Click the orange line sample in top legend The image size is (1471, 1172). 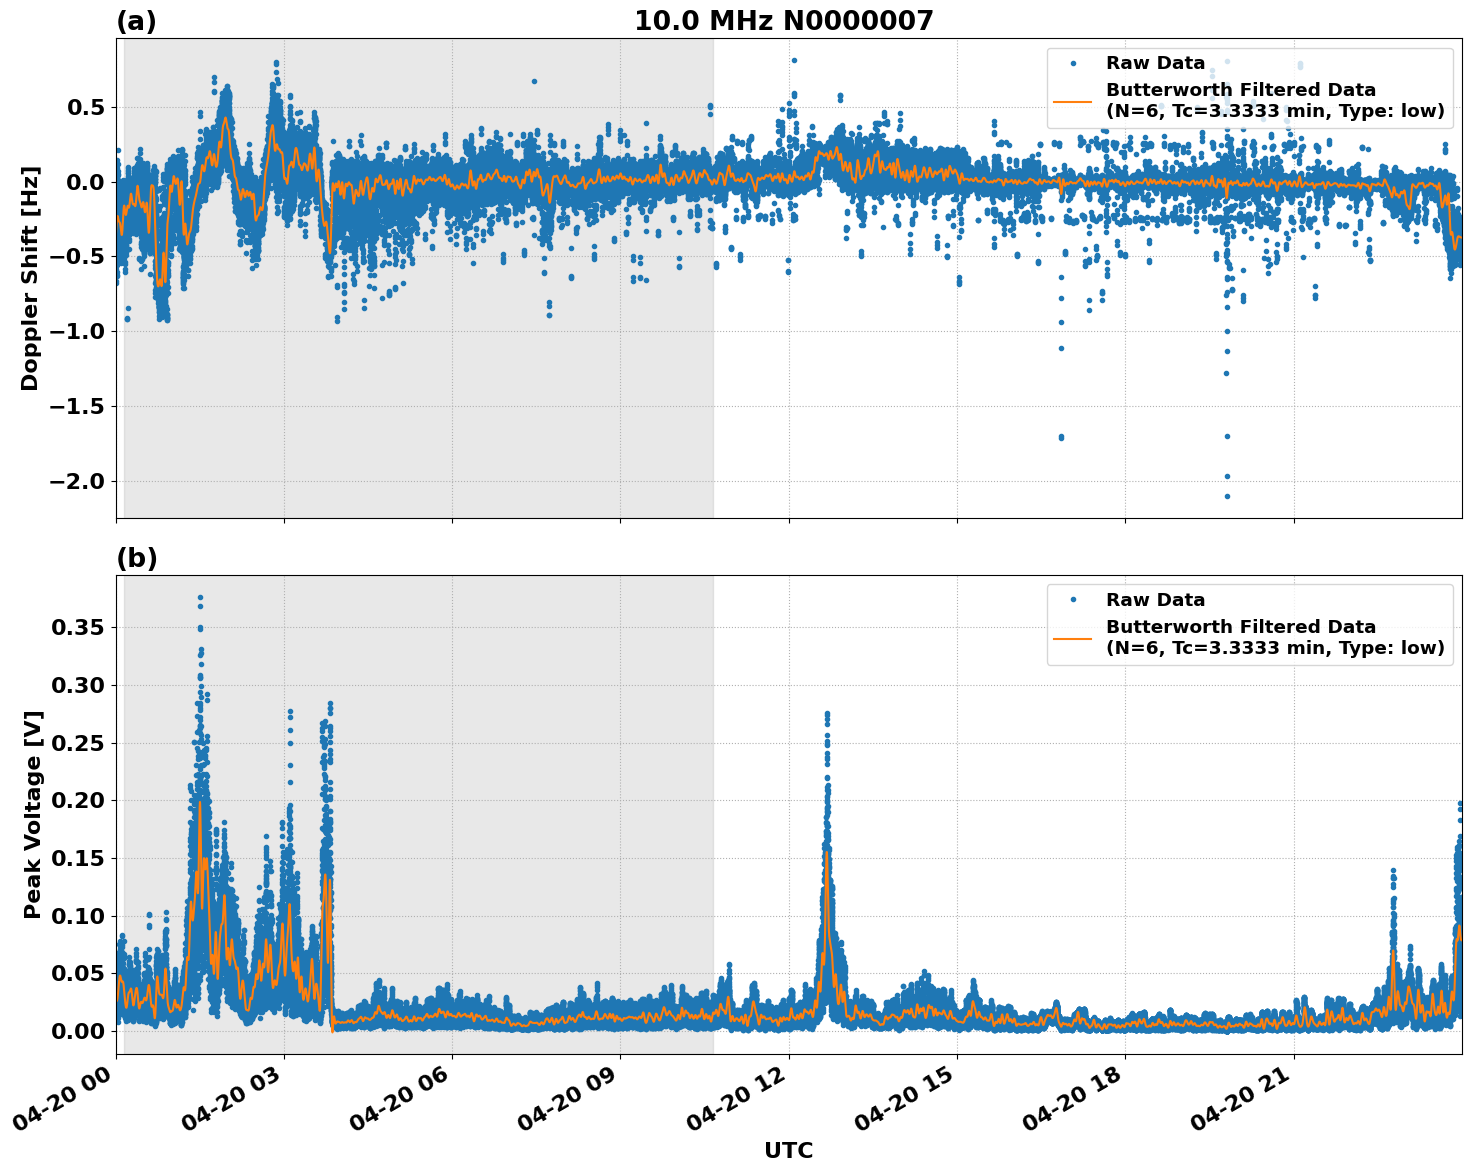pos(1073,101)
